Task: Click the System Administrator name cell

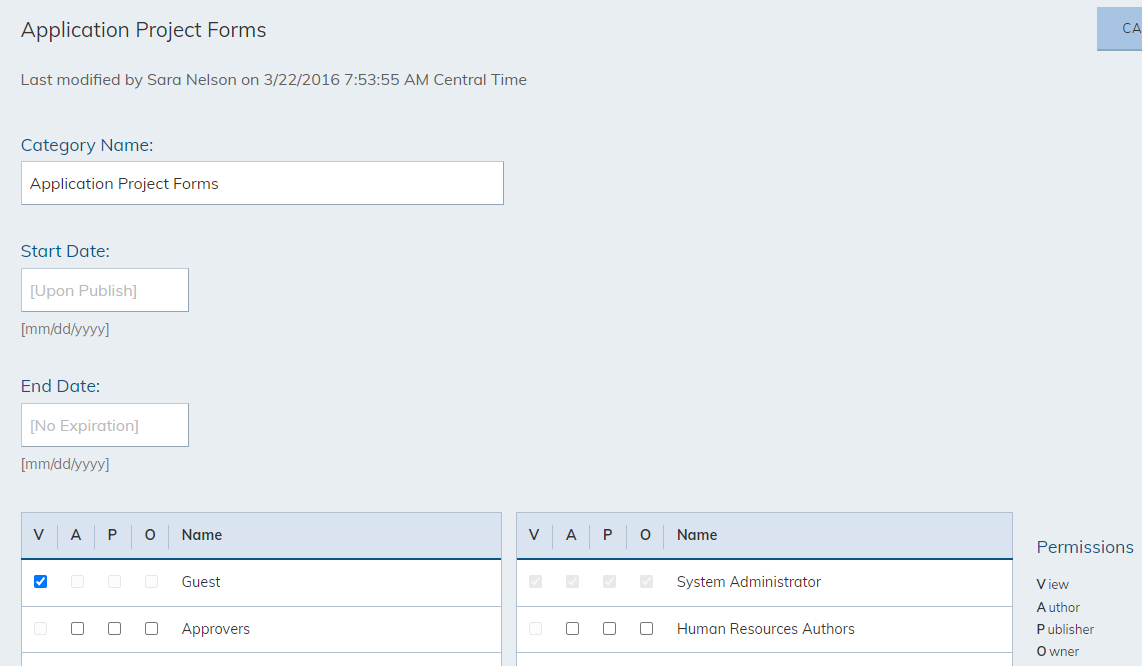Action: tap(749, 581)
